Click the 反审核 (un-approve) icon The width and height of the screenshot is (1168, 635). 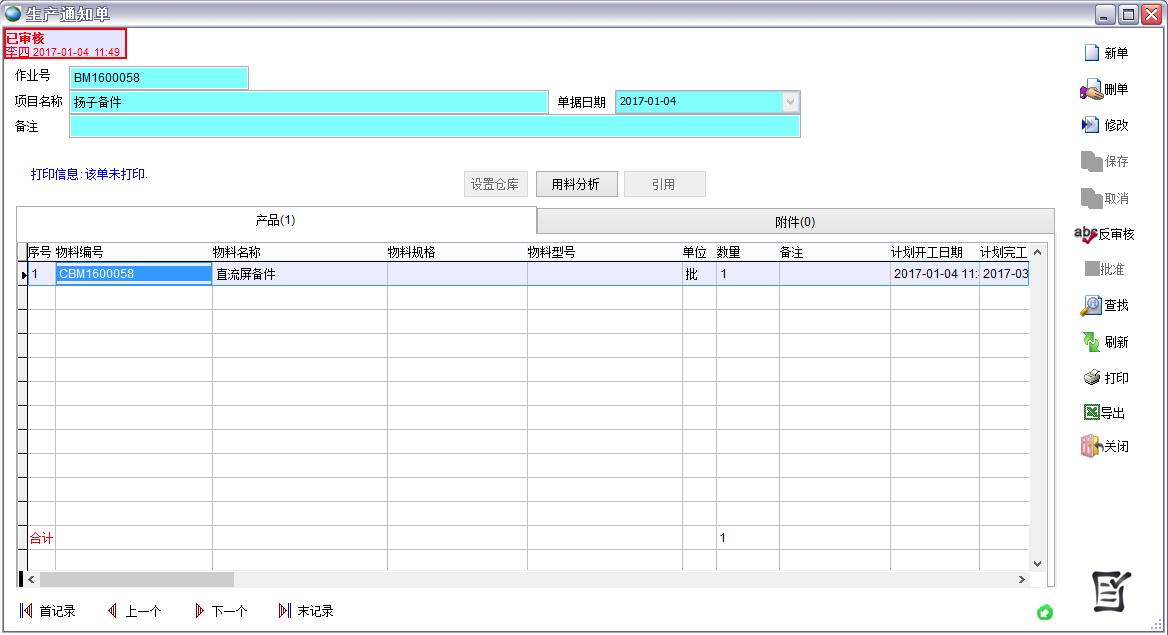tap(1085, 234)
